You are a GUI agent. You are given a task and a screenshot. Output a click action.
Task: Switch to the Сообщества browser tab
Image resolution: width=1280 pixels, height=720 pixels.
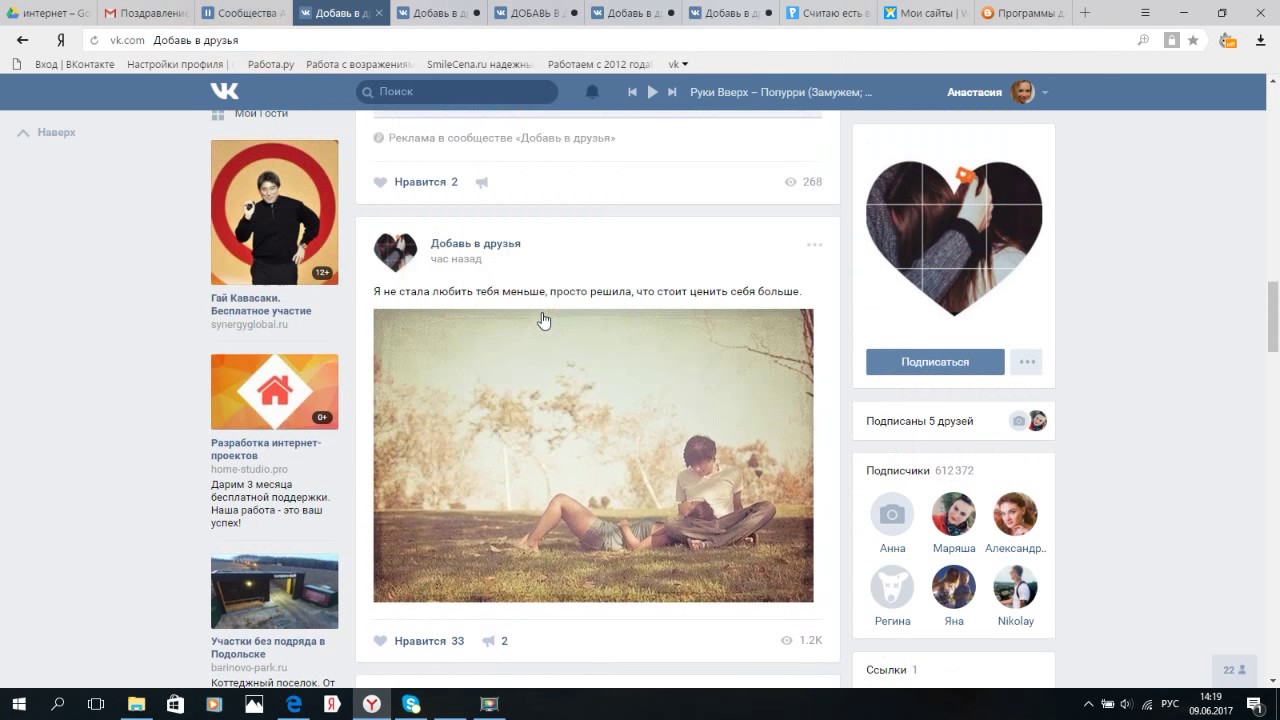[x=243, y=13]
